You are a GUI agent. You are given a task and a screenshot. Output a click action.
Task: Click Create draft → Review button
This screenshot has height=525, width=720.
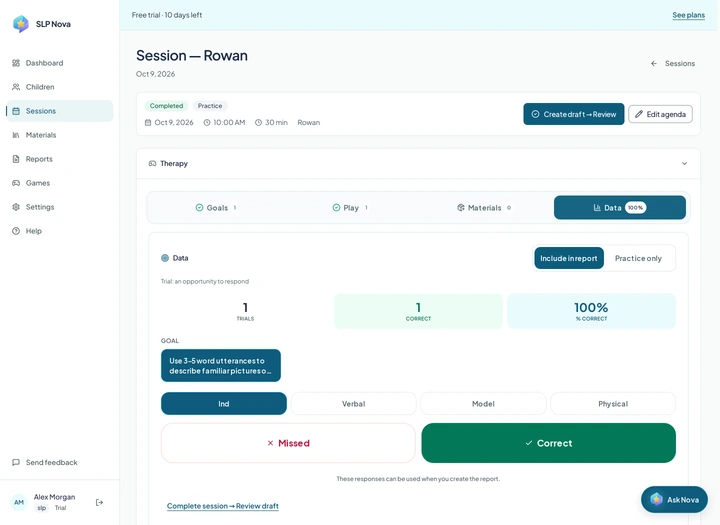[574, 114]
